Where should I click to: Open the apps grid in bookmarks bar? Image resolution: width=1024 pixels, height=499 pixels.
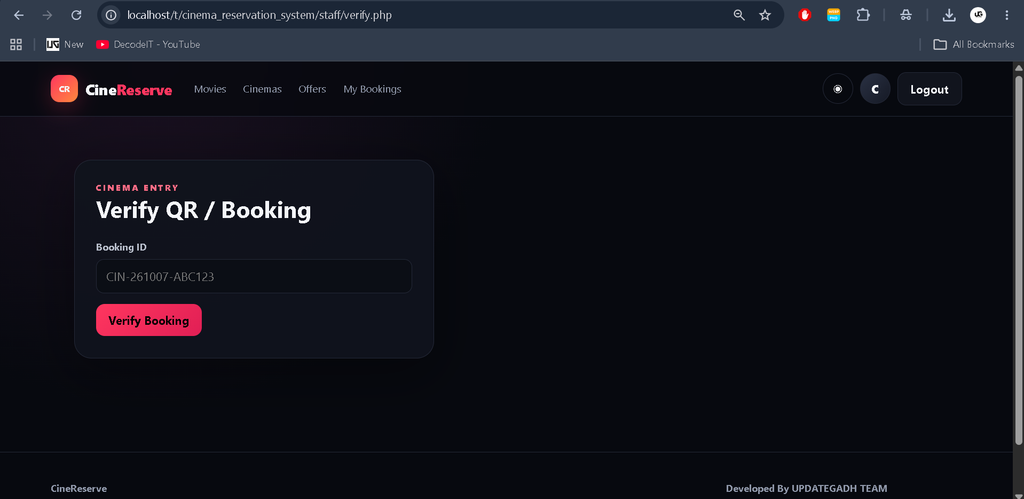tap(16, 44)
